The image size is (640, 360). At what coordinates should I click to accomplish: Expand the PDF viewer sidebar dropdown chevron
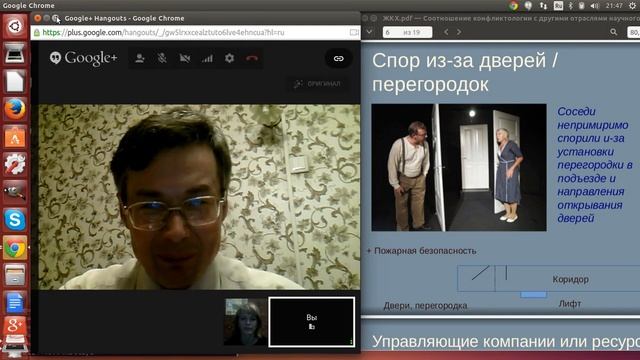tap(369, 32)
